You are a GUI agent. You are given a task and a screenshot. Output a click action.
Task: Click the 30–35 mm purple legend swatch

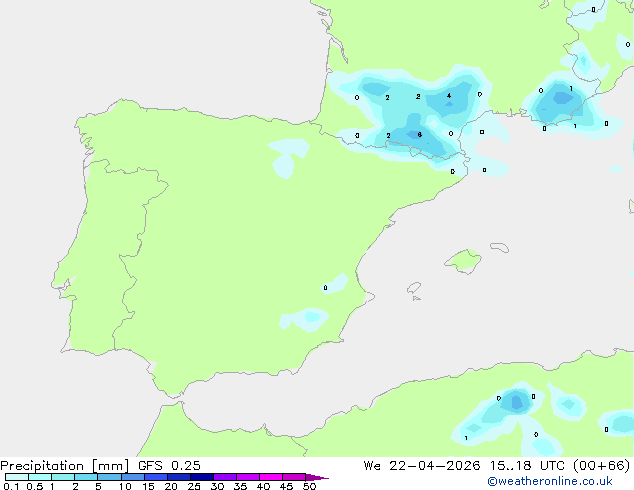[x=224, y=477]
